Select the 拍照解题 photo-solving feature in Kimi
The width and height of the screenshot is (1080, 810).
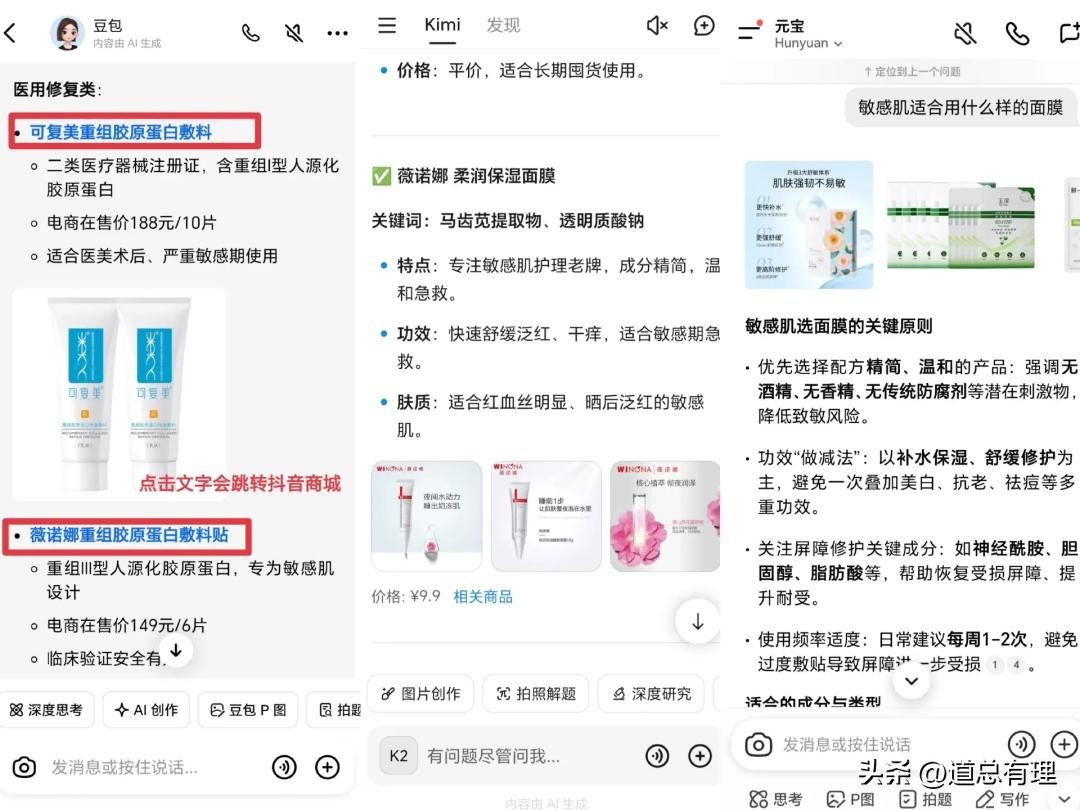(535, 692)
